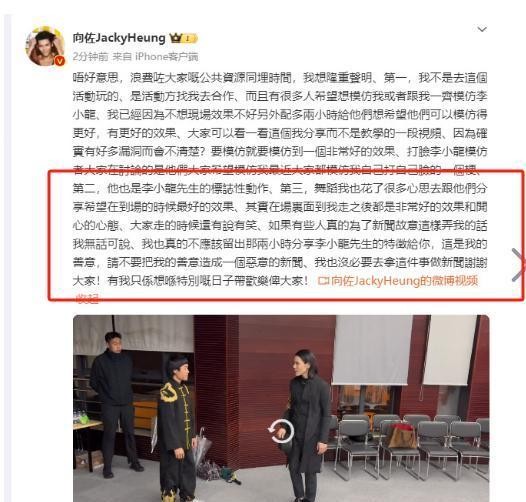Click the 2分钟前 timestamp
The width and height of the screenshot is (526, 502).
pyautogui.click(x=91, y=56)
